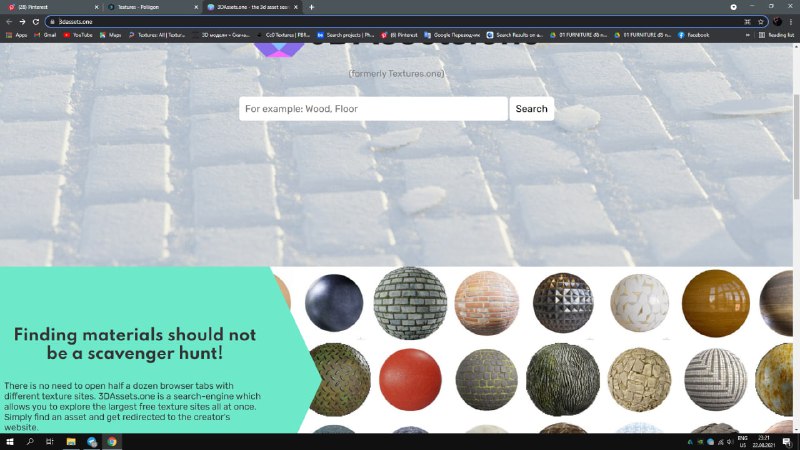Image resolution: width=800 pixels, height=450 pixels.
Task: Open the Google Переводчик bookmark
Action: pyautogui.click(x=452, y=35)
